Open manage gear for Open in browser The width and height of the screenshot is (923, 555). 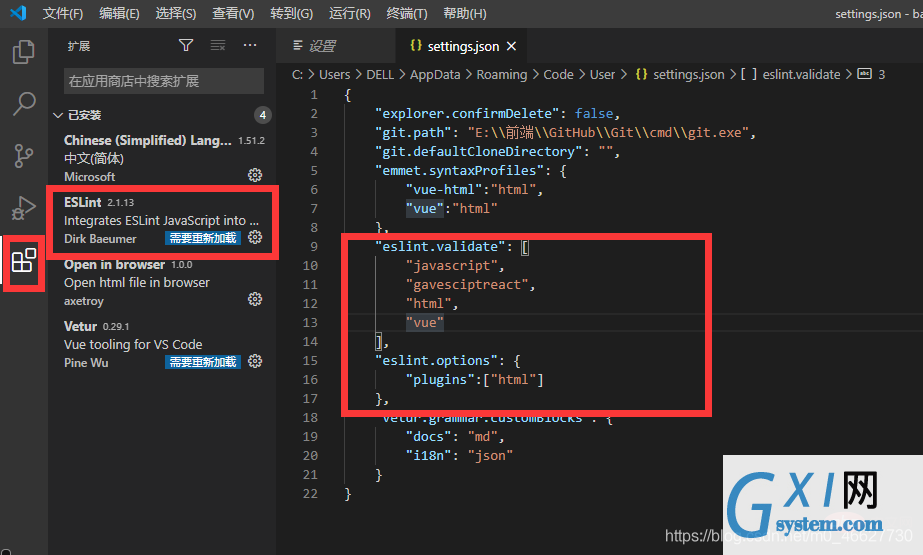click(x=255, y=299)
